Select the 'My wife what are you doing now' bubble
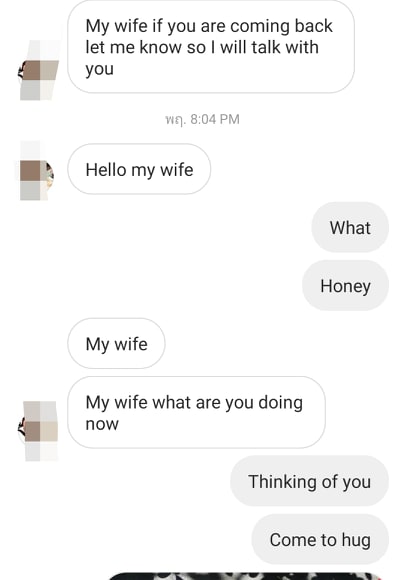This screenshot has width=402, height=580. click(x=196, y=412)
